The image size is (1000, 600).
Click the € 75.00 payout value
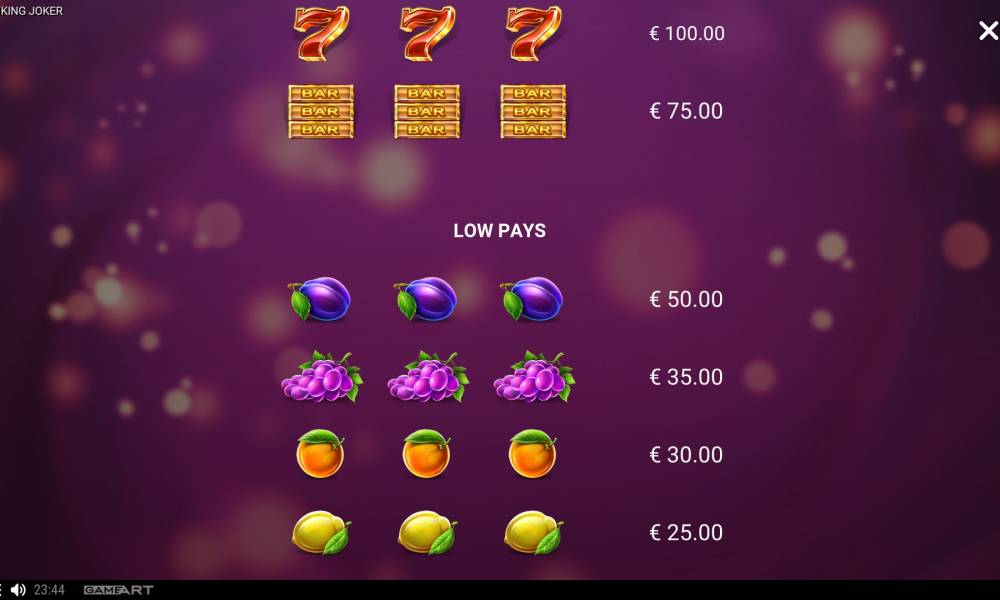[686, 111]
